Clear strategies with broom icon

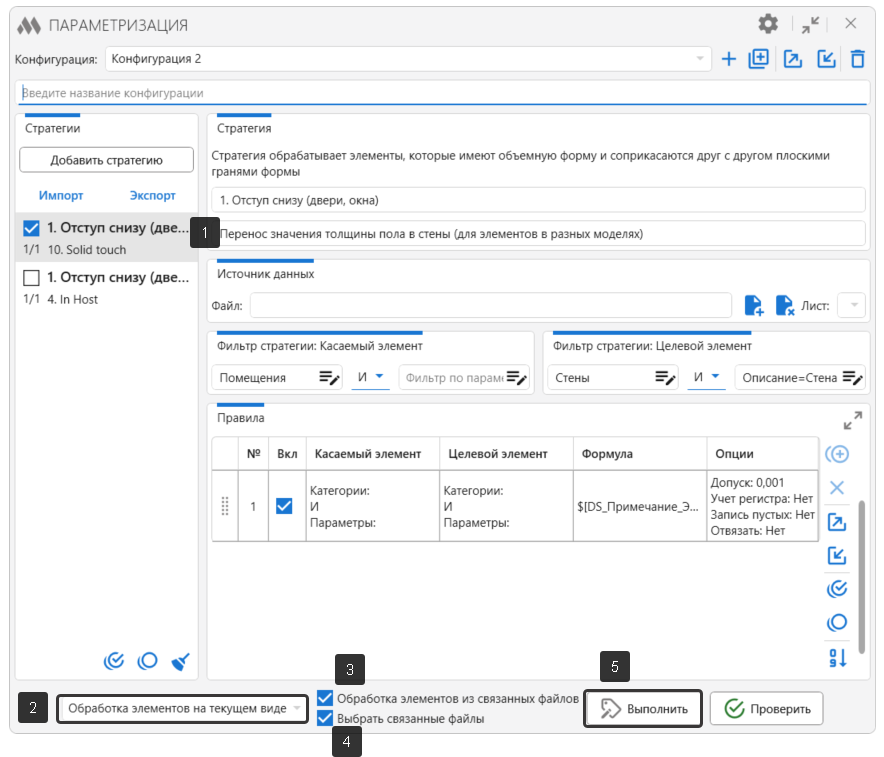pyautogui.click(x=180, y=661)
